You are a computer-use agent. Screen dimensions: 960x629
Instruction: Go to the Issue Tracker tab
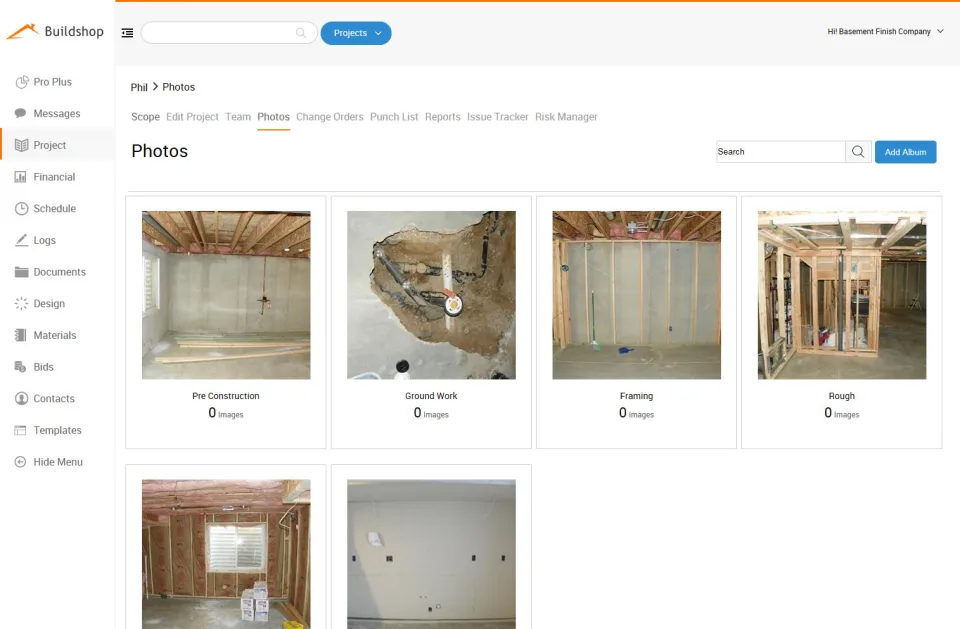pos(498,116)
